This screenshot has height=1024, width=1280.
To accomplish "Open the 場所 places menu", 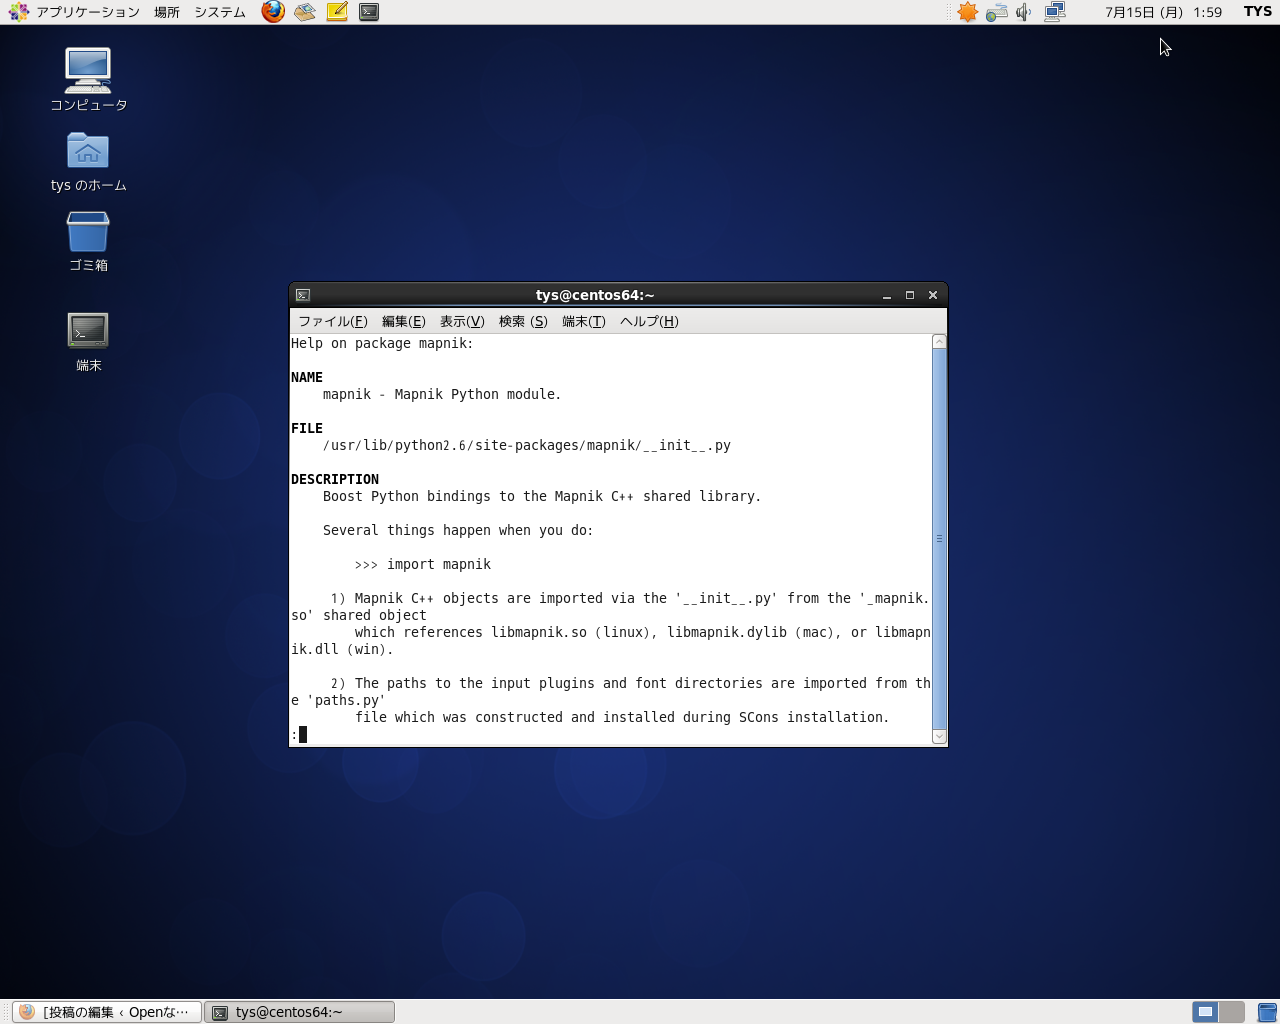I will coord(167,12).
